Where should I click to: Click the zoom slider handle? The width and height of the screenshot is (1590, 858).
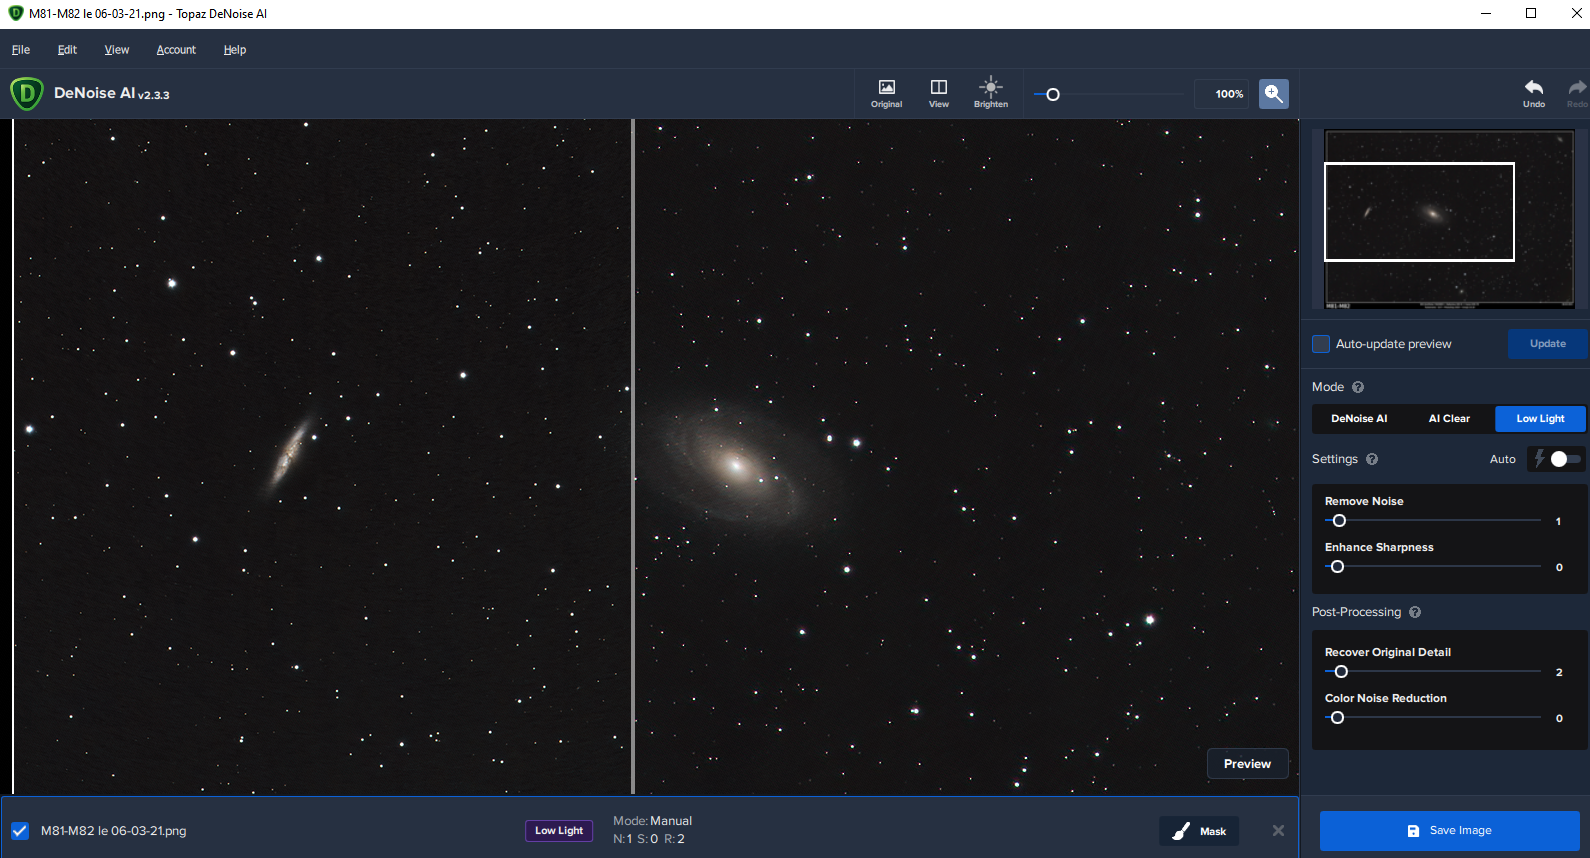click(x=1053, y=95)
